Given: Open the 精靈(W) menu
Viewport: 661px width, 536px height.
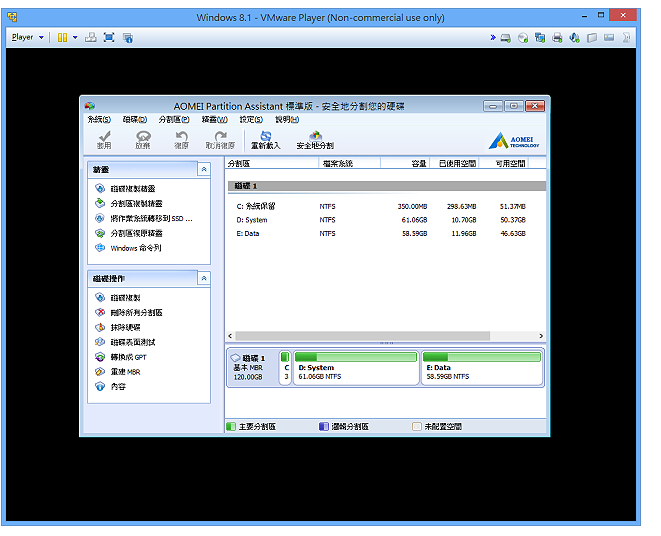Looking at the screenshot, I should 215,120.
